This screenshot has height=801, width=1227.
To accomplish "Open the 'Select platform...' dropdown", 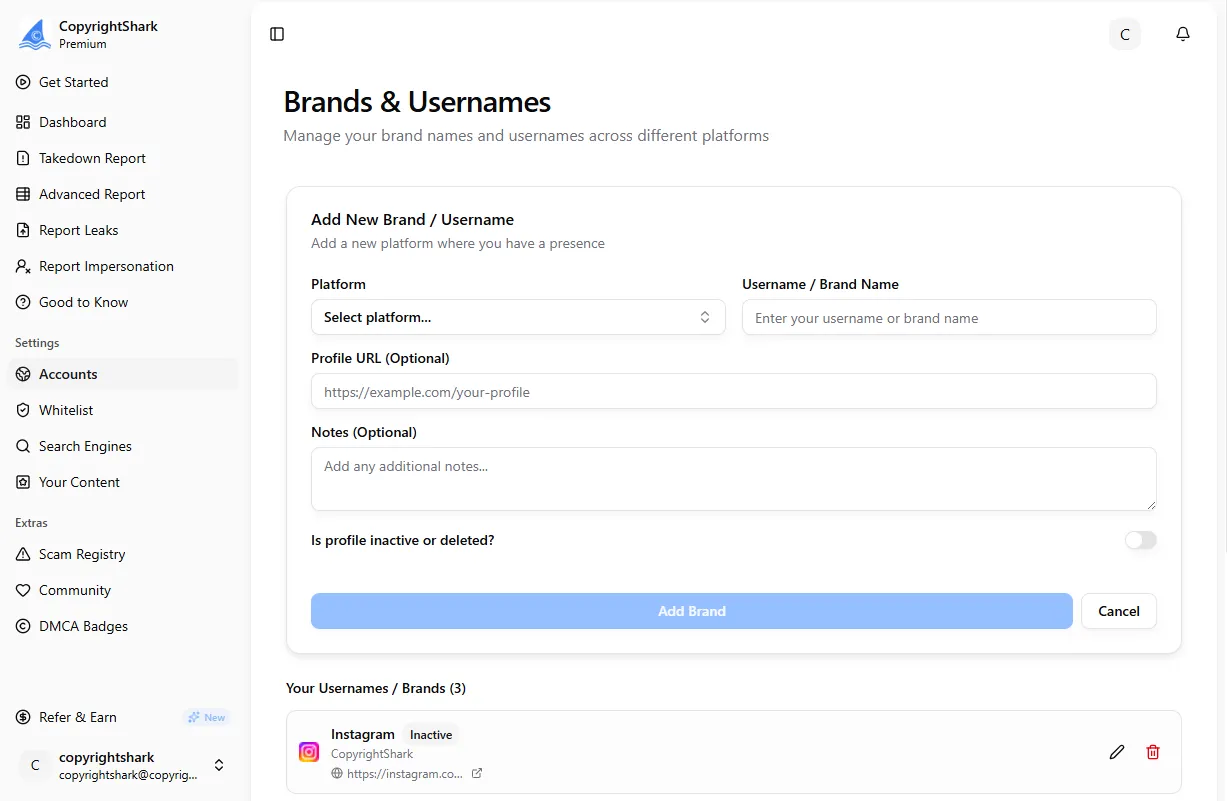I will (518, 316).
